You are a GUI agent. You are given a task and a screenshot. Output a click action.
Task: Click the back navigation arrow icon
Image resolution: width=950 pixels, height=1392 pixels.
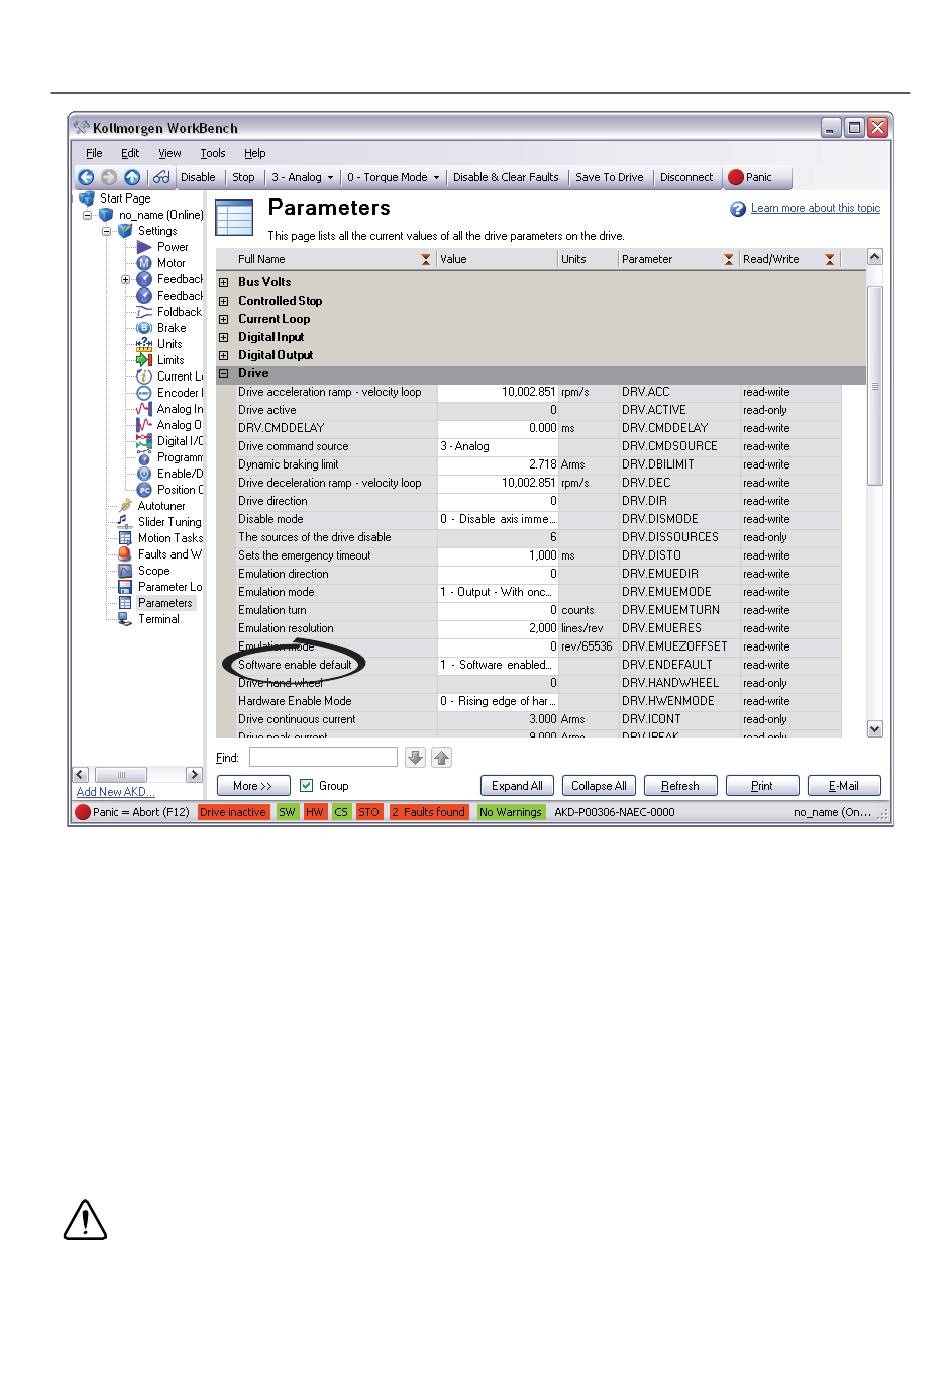click(86, 177)
